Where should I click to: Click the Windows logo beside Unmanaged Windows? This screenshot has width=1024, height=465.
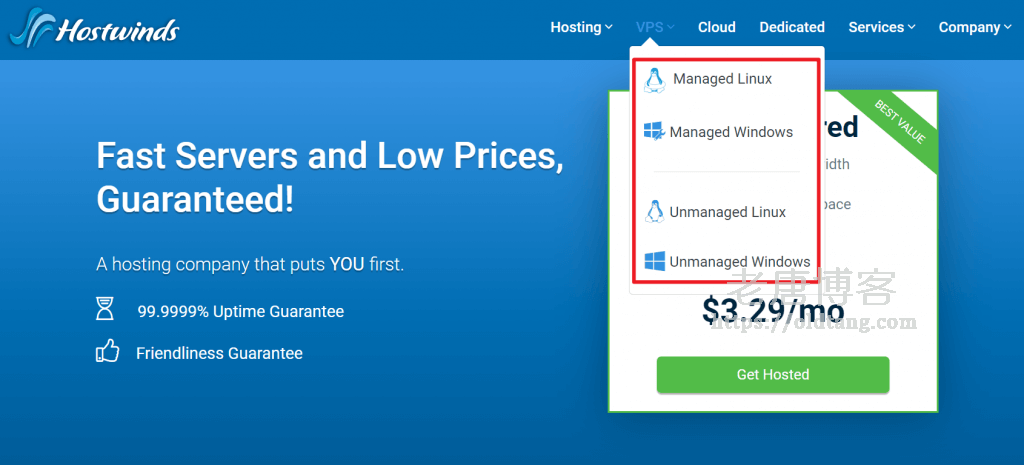click(x=655, y=262)
